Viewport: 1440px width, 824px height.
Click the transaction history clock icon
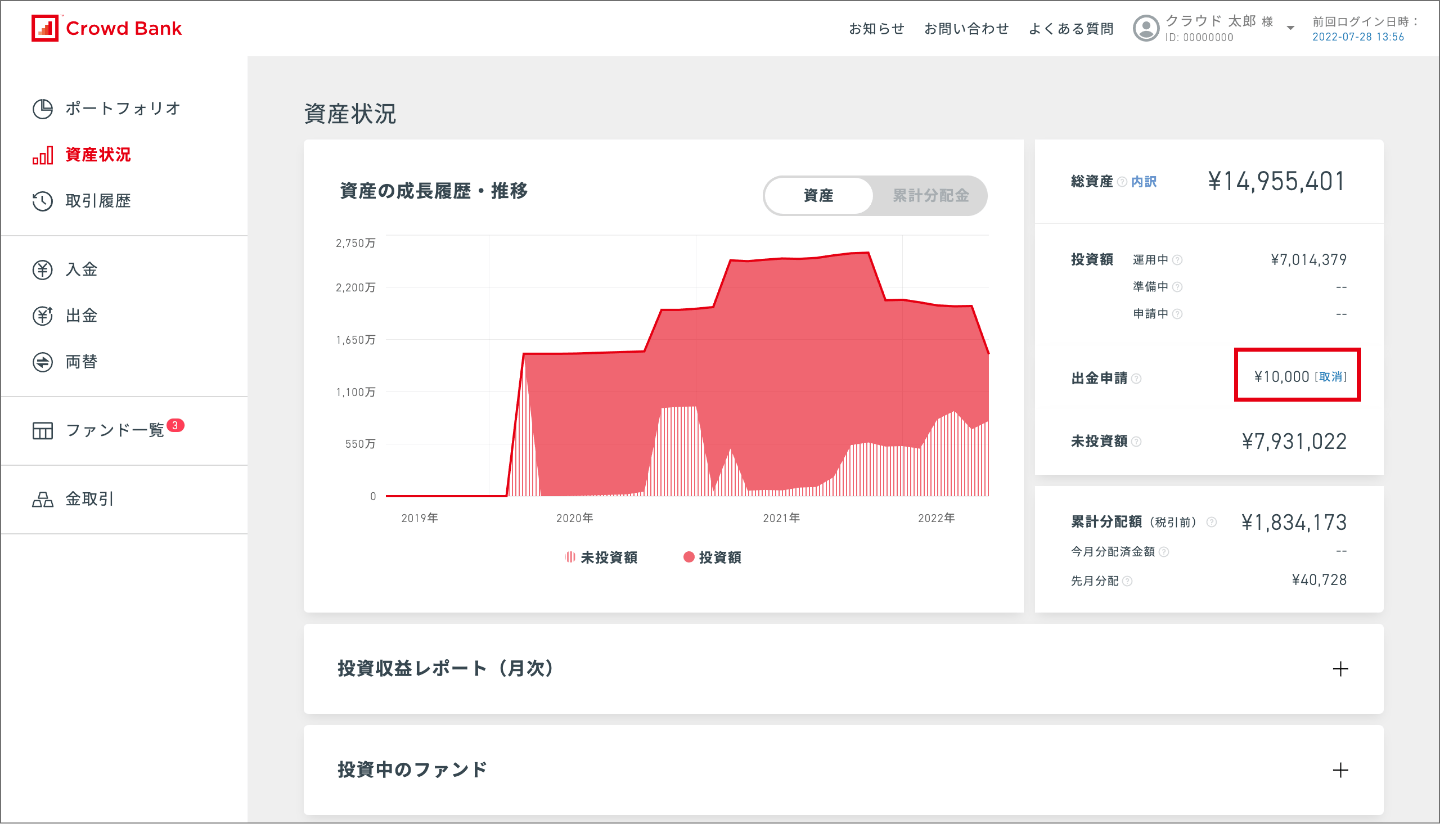42,201
